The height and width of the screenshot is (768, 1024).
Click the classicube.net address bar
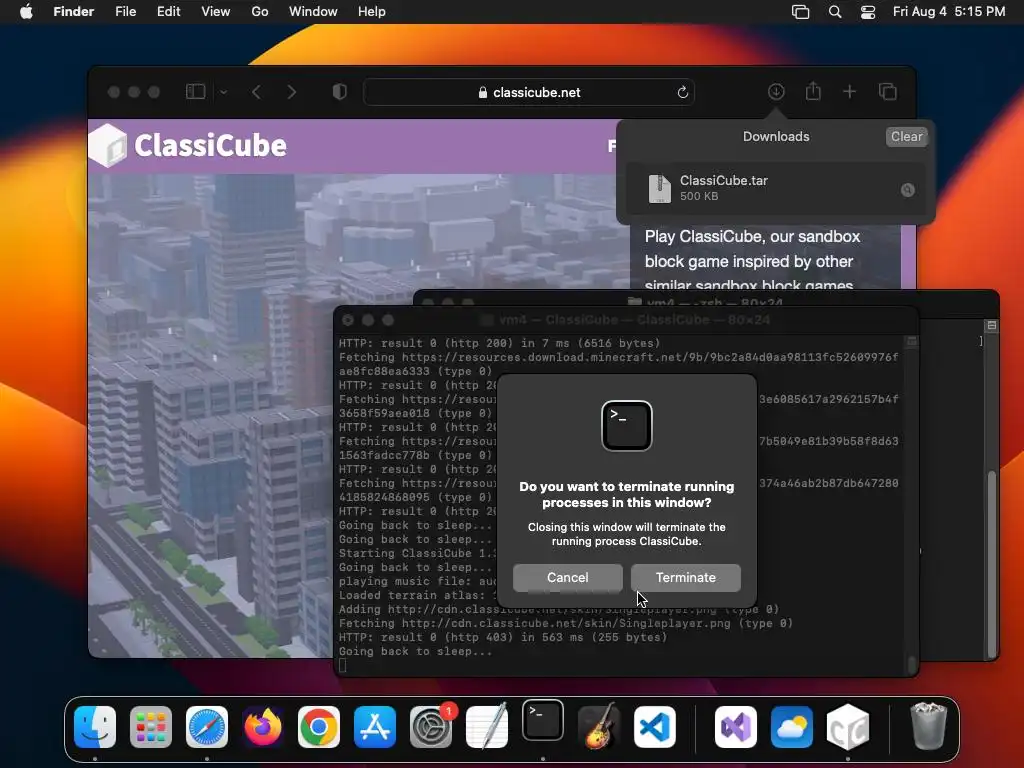click(x=529, y=92)
